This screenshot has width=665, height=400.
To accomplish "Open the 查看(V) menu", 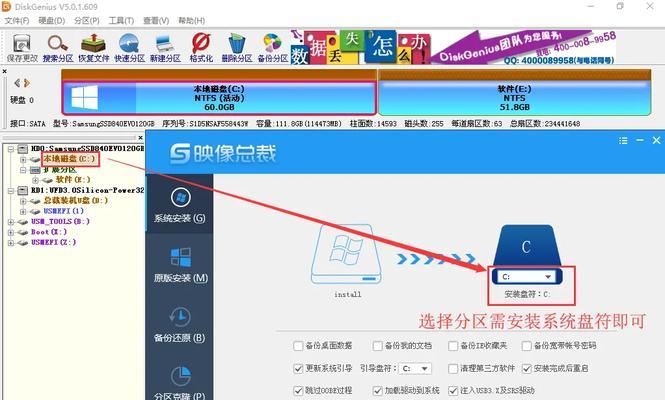I will pyautogui.click(x=156, y=20).
